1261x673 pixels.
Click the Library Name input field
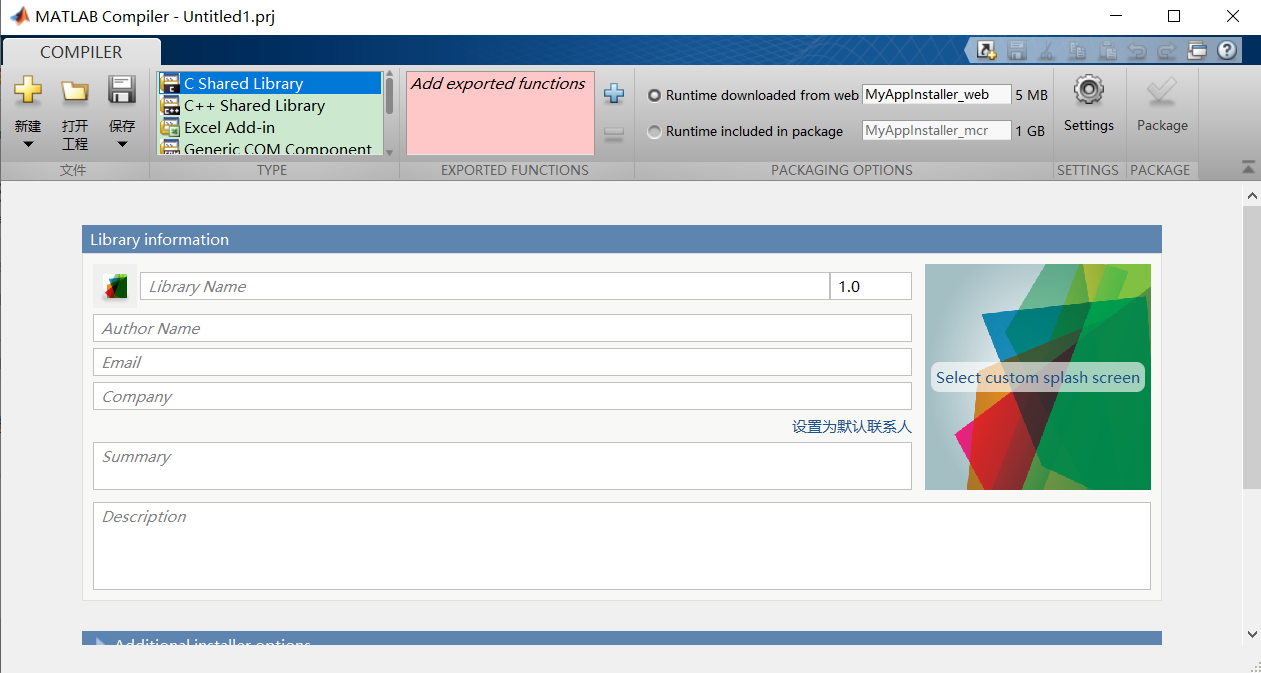pyautogui.click(x=480, y=286)
